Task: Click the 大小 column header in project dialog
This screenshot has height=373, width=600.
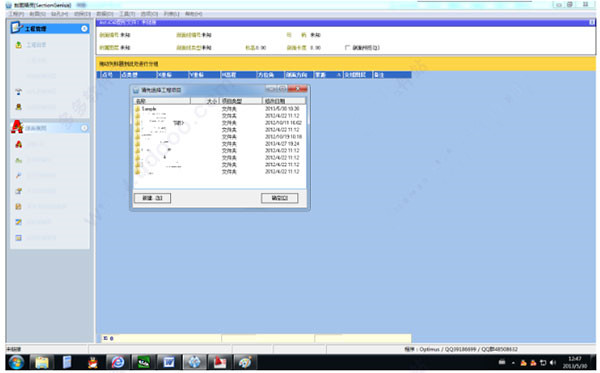Action: [205, 101]
